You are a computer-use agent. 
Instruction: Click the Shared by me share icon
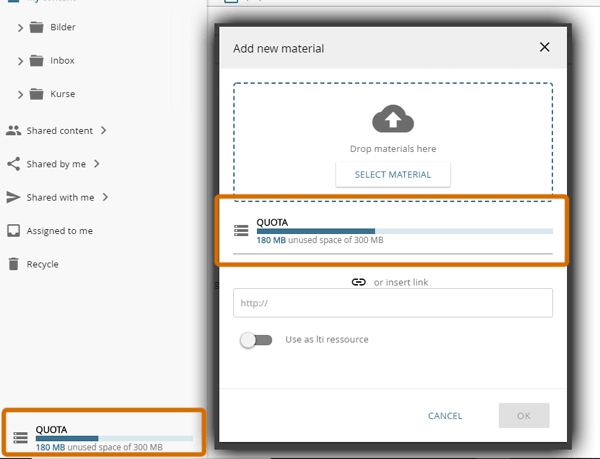coord(14,164)
